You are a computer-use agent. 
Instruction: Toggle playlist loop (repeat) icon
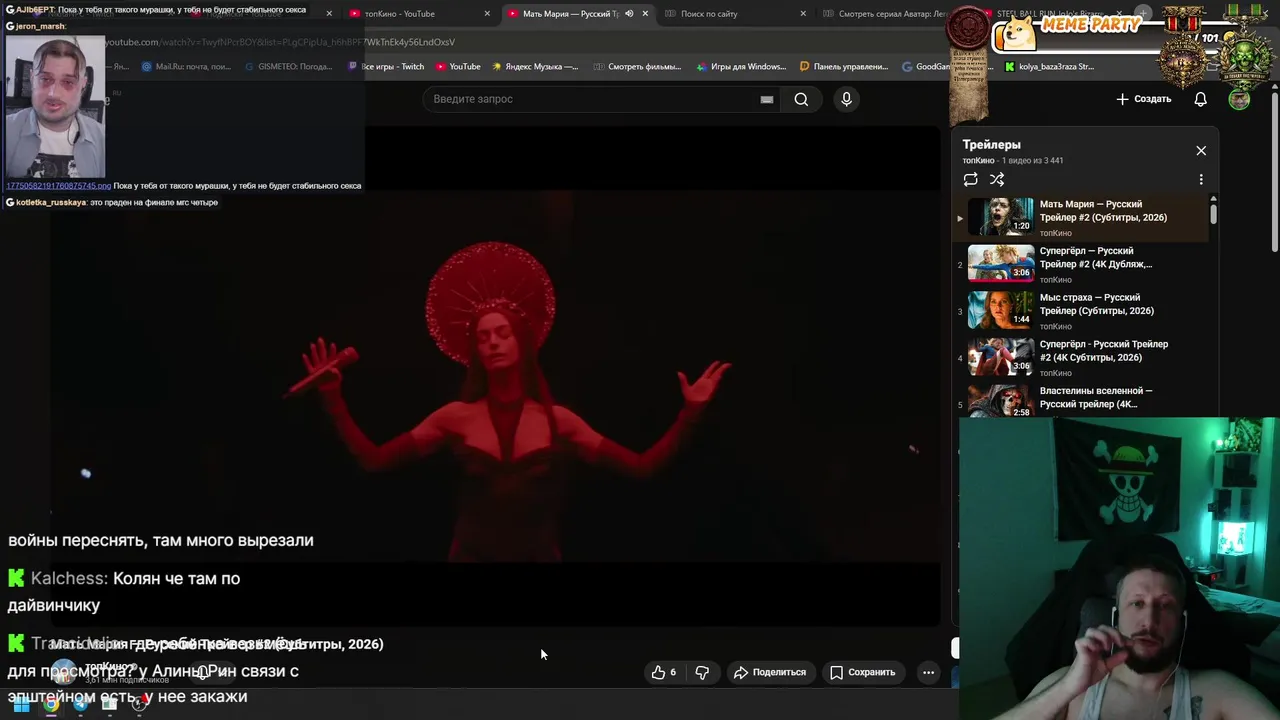(x=970, y=179)
